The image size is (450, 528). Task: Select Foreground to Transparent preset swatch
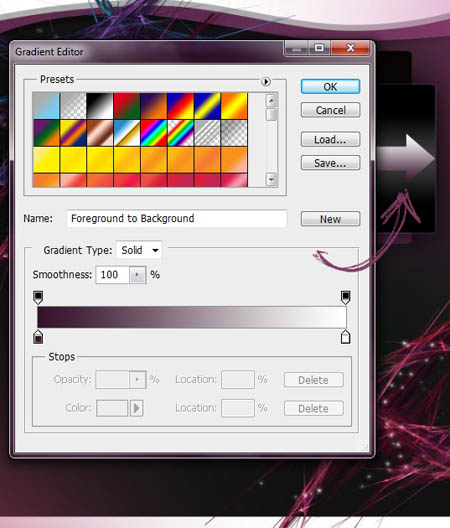pos(73,106)
